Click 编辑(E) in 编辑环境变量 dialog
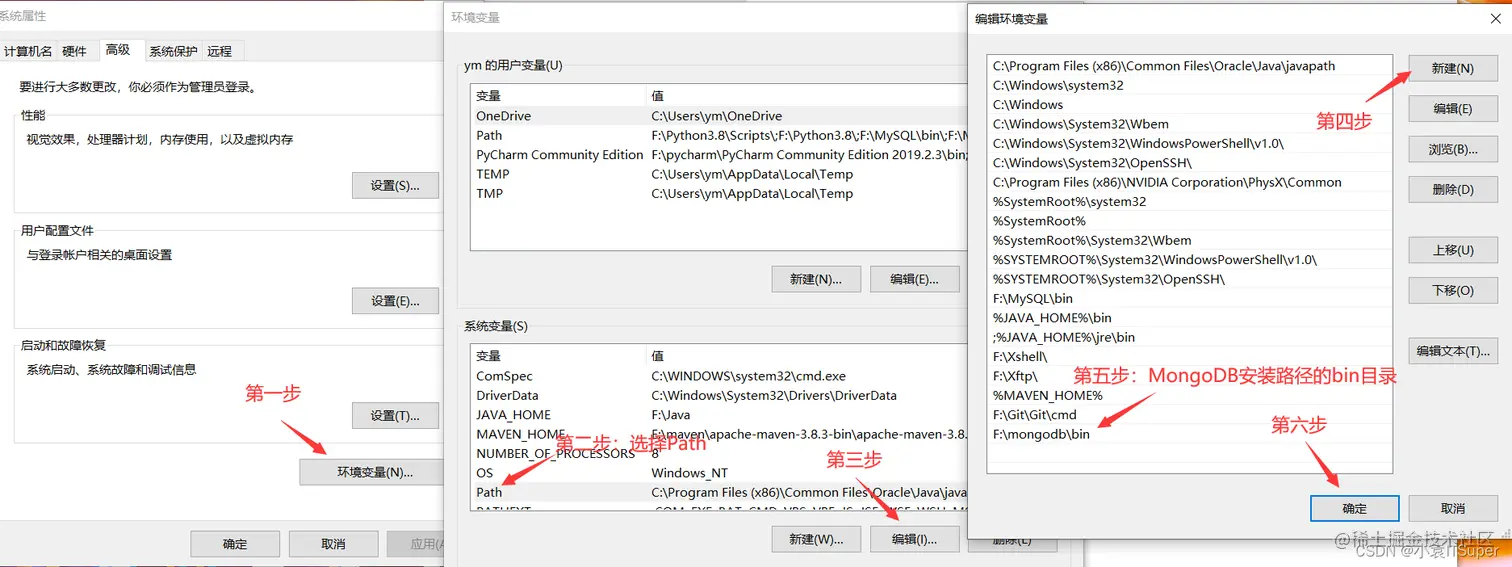Image resolution: width=1512 pixels, height=567 pixels. coord(1453,109)
